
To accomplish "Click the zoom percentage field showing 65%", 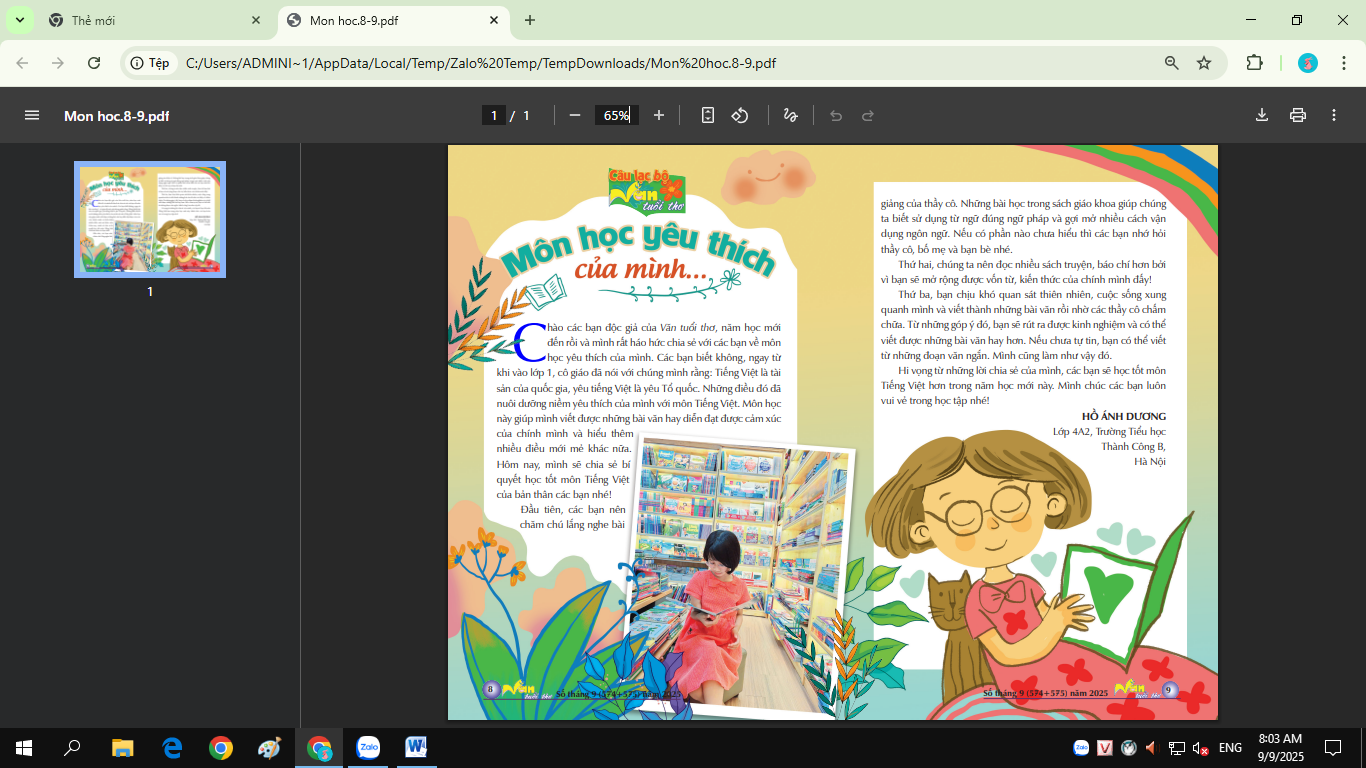I will pyautogui.click(x=616, y=115).
